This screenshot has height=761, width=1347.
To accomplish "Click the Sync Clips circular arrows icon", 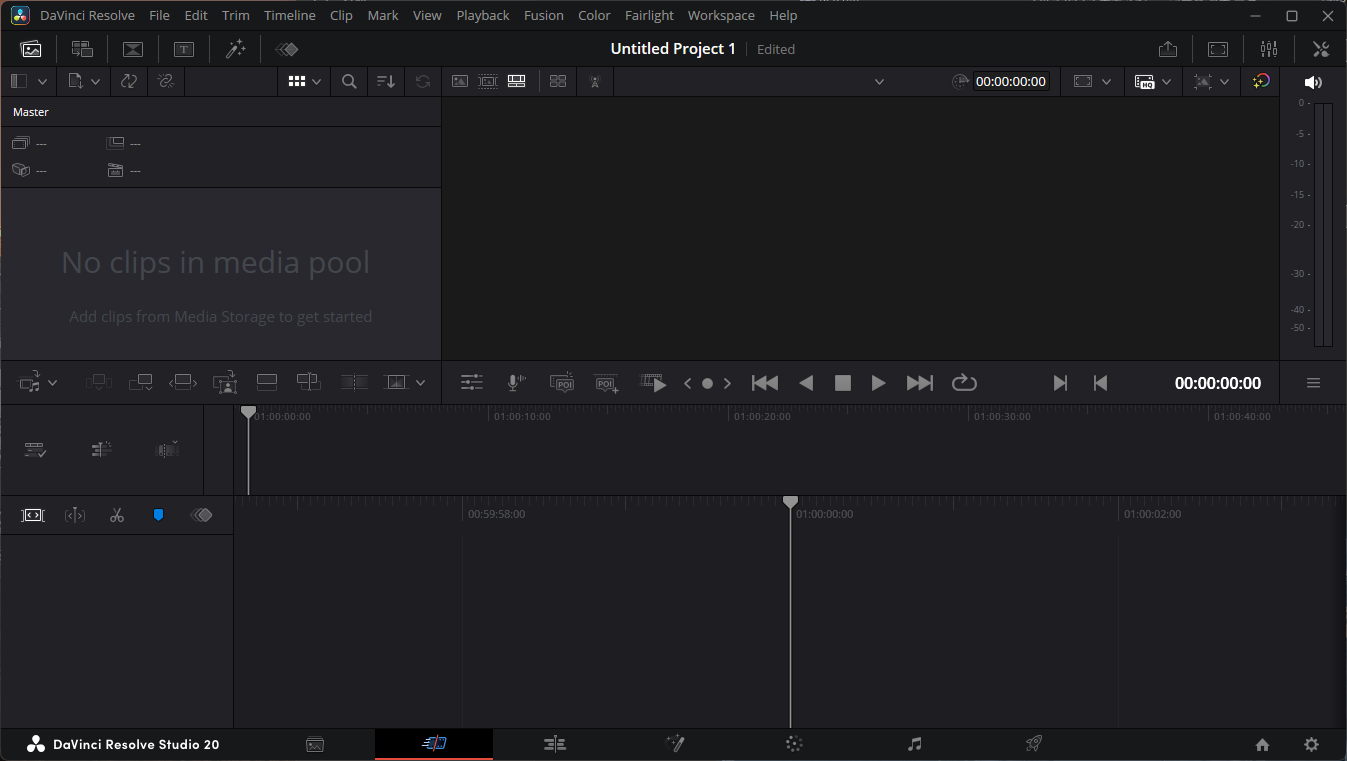I will click(x=129, y=82).
